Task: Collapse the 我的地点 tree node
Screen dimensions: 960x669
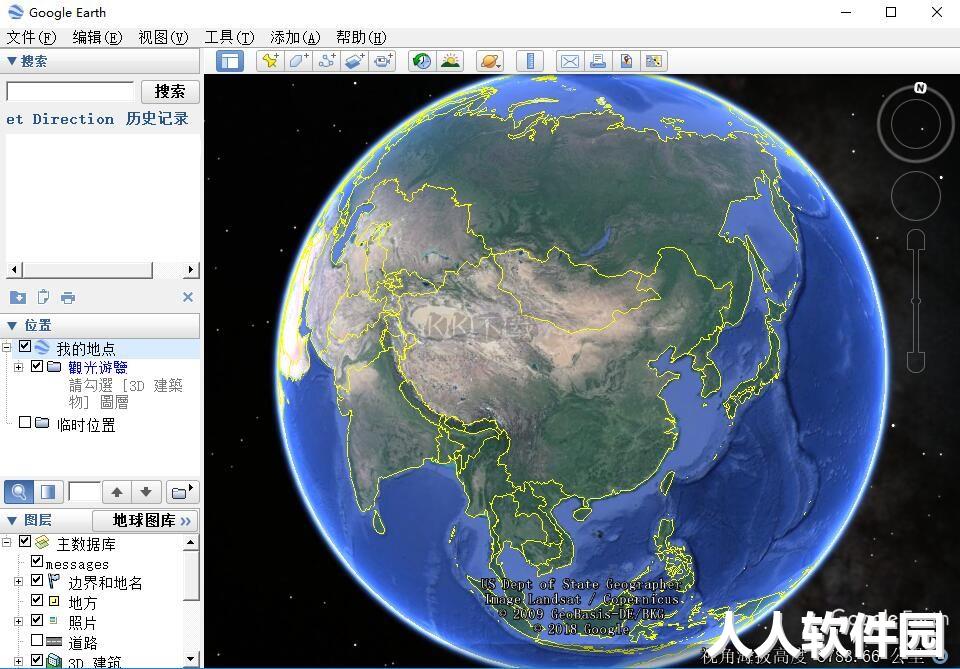Action: click(x=7, y=347)
